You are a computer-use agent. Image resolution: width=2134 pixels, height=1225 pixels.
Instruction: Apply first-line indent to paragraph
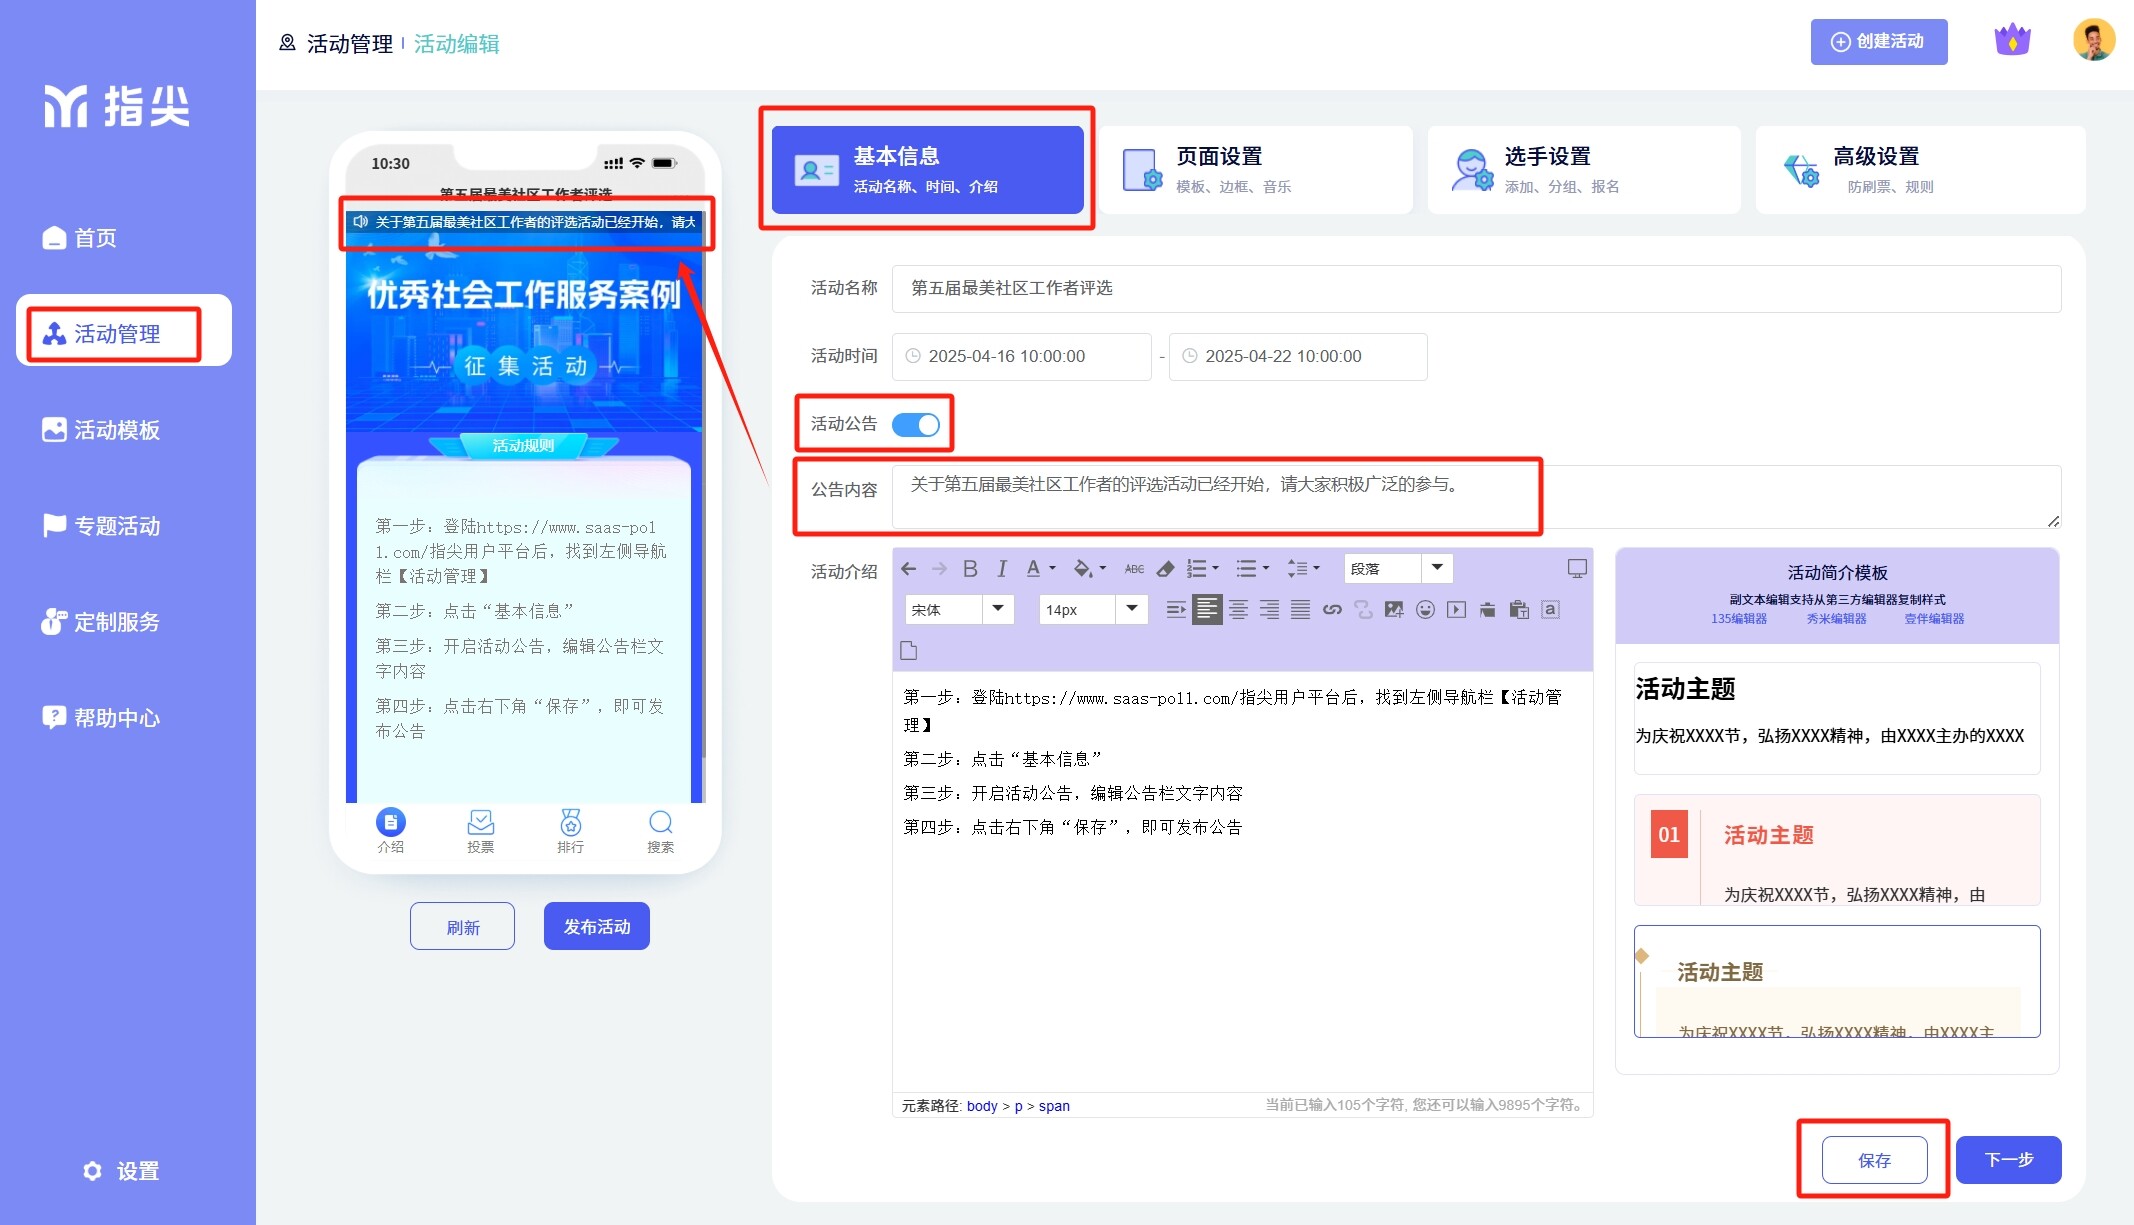click(1176, 610)
